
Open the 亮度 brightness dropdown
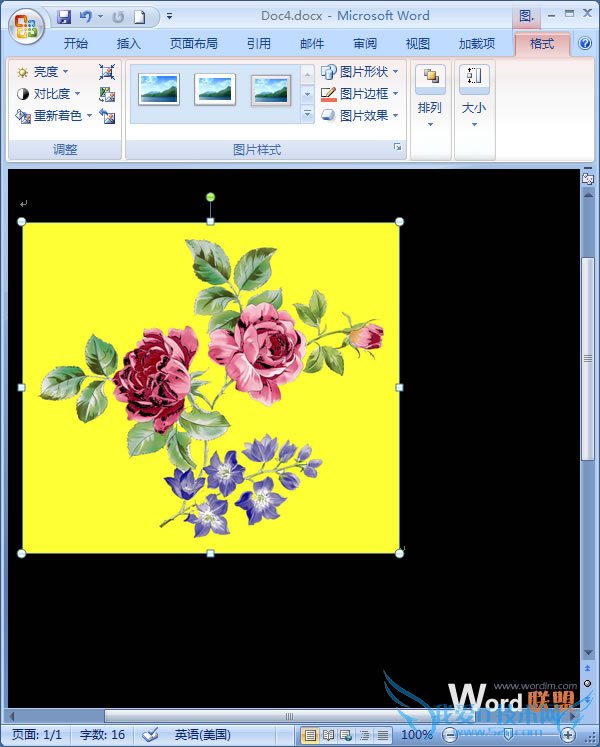pos(42,72)
